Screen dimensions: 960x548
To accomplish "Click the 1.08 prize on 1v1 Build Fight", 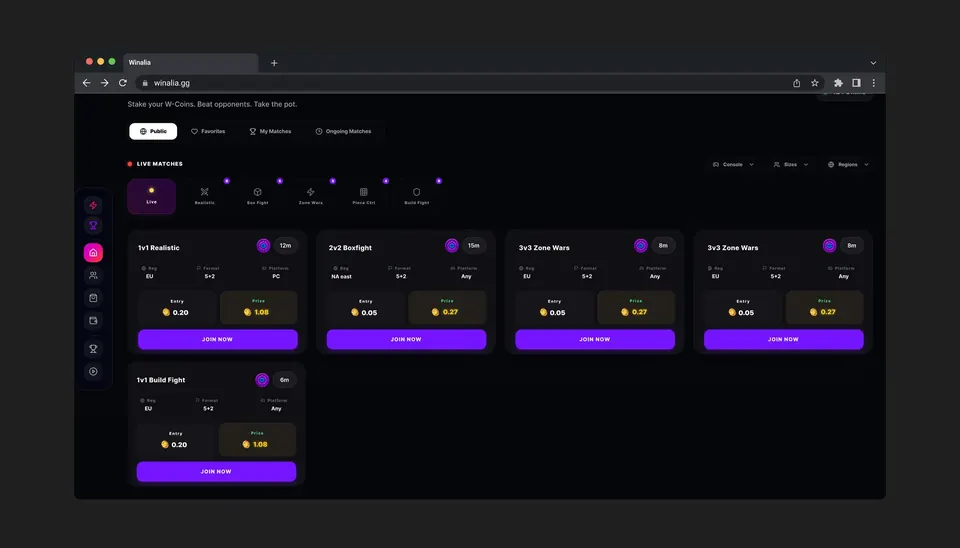I will tap(255, 445).
